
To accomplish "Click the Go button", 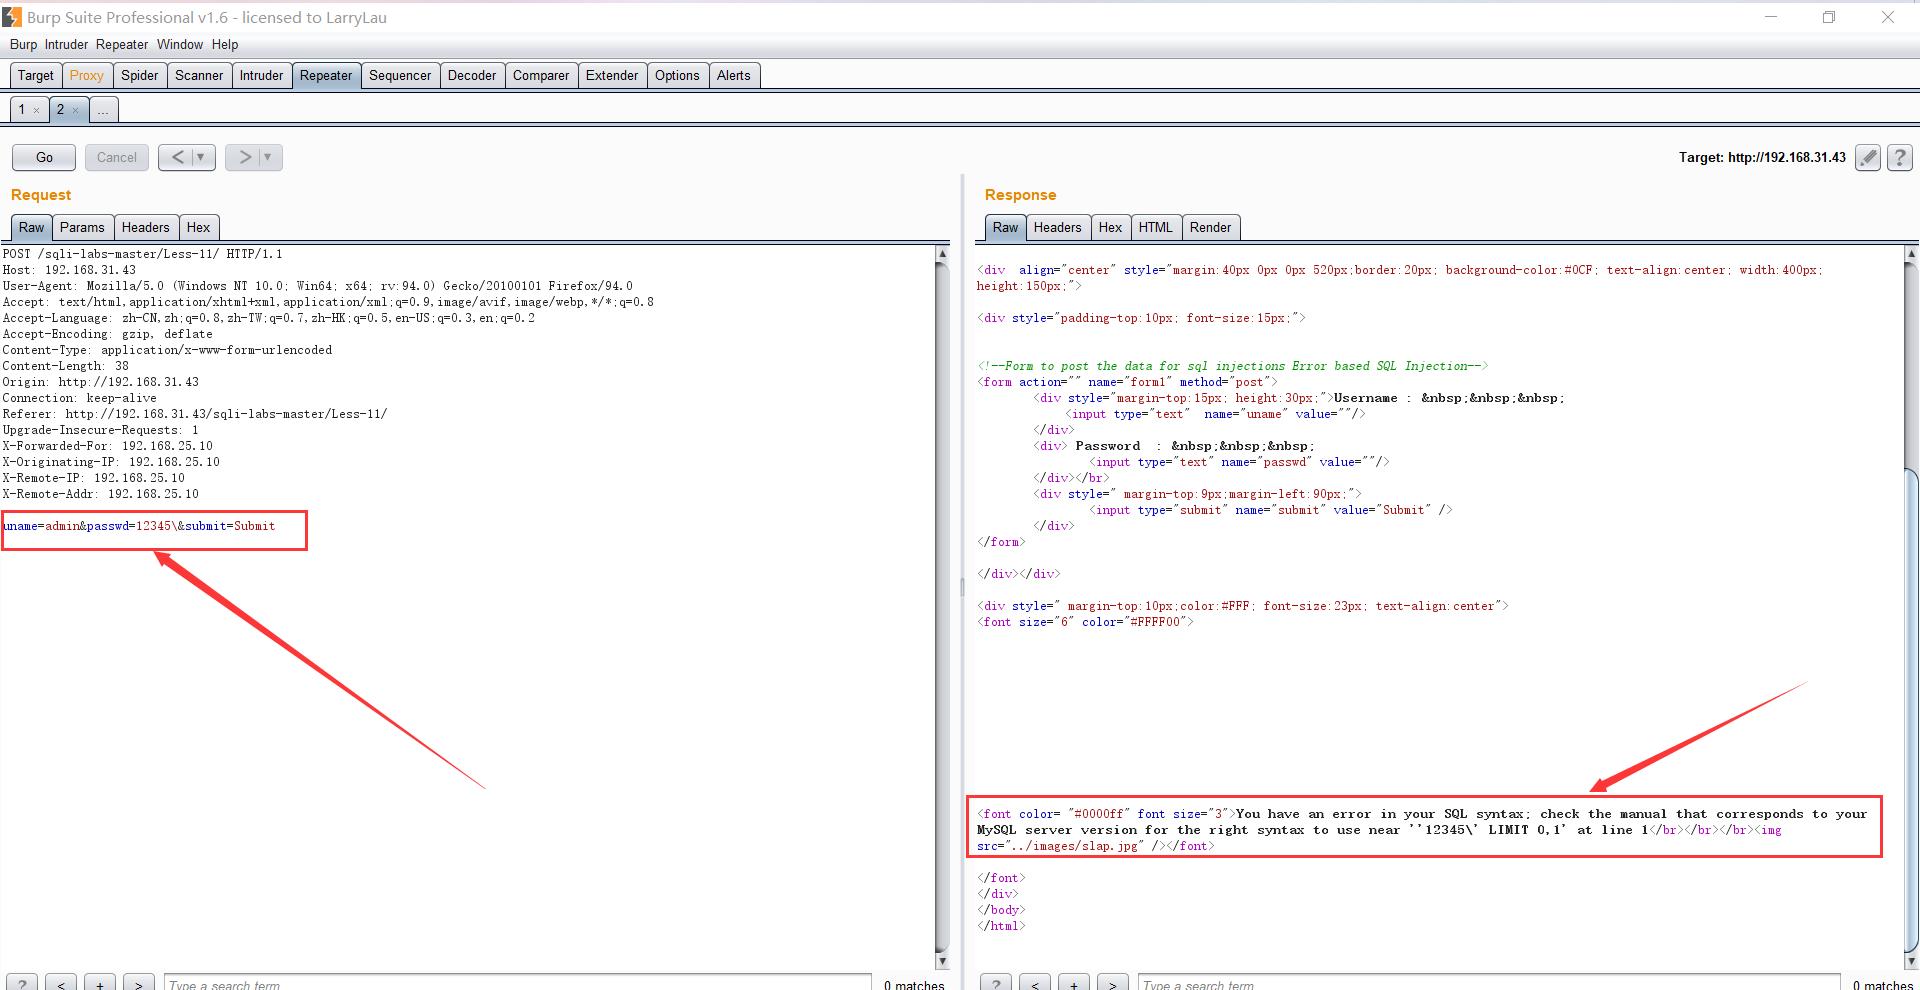I will point(44,157).
